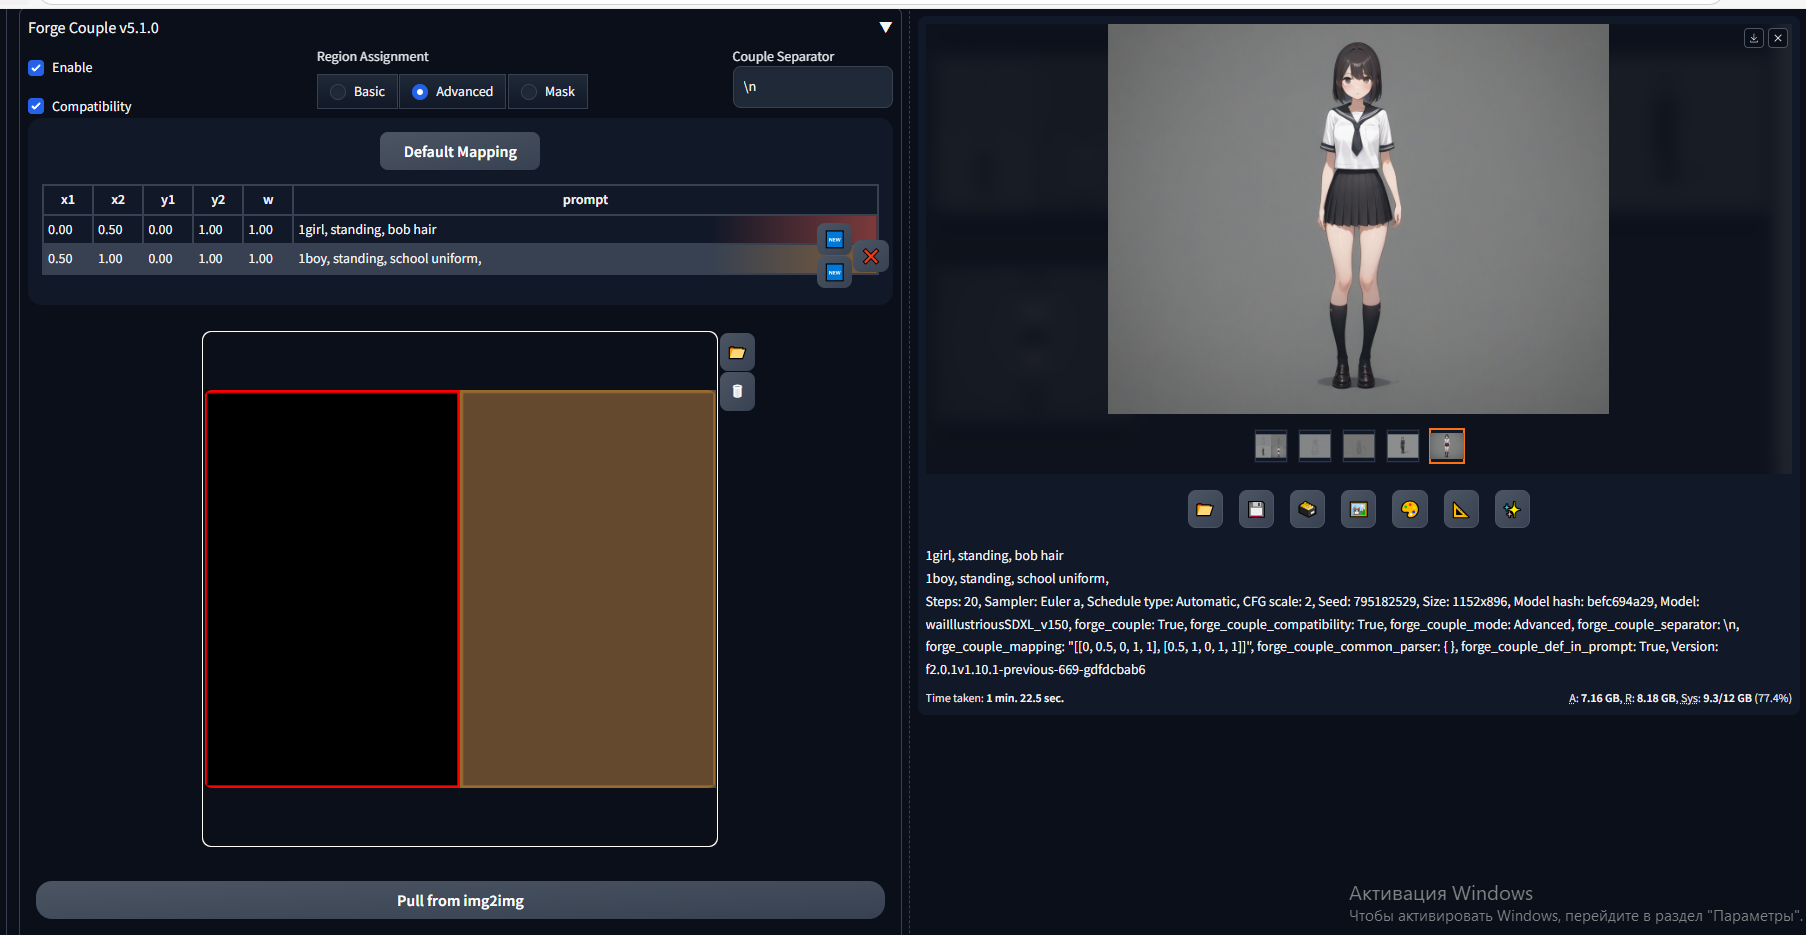This screenshot has height=935, width=1806.
Task: Click the paint palette inpaint icon
Action: click(1410, 510)
